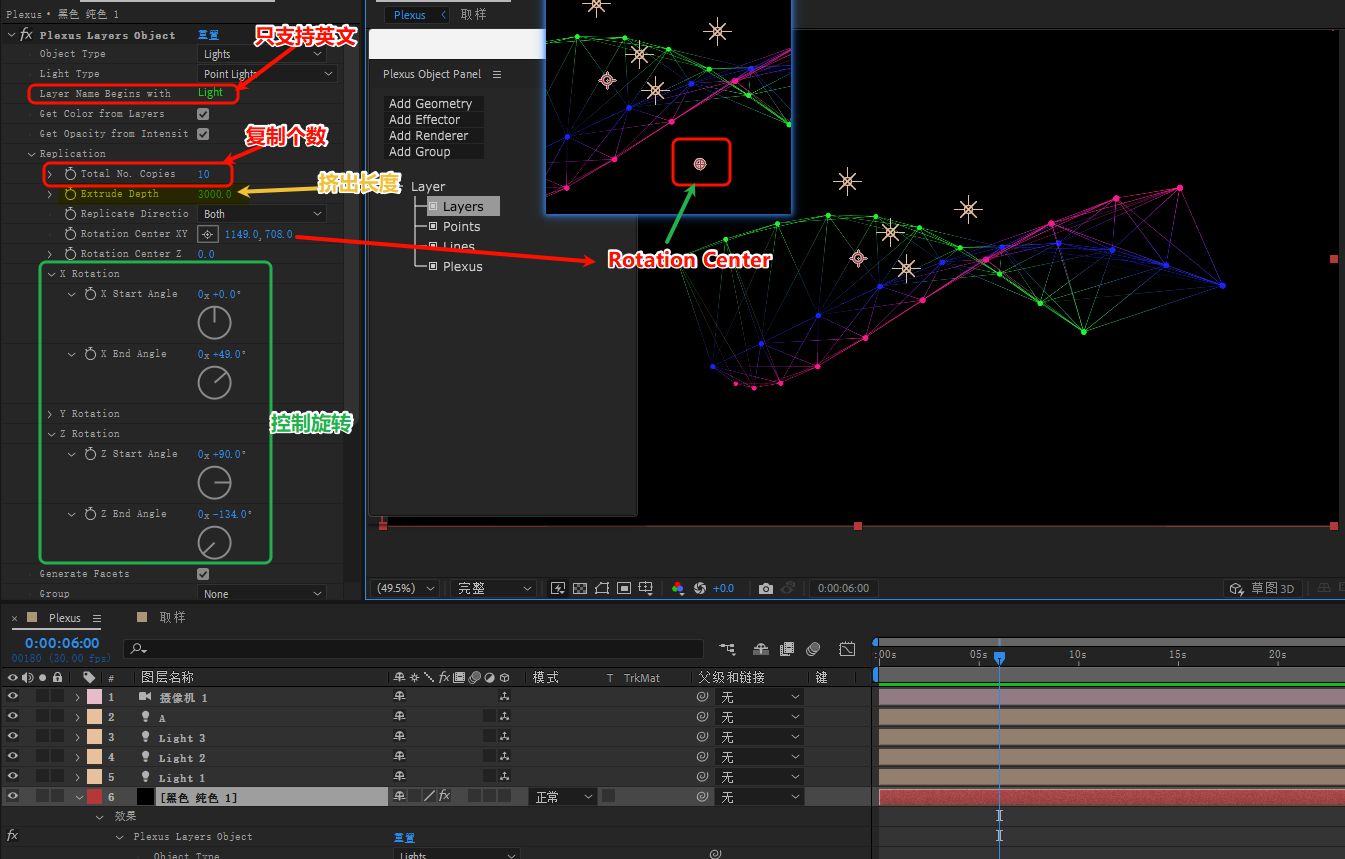
Task: Click the X End Angle dial
Action: [x=215, y=383]
